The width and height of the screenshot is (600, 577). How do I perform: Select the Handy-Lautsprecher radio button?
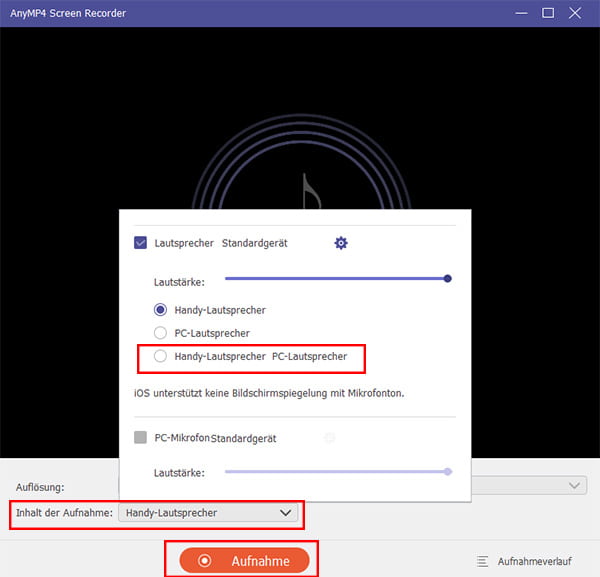pos(160,310)
